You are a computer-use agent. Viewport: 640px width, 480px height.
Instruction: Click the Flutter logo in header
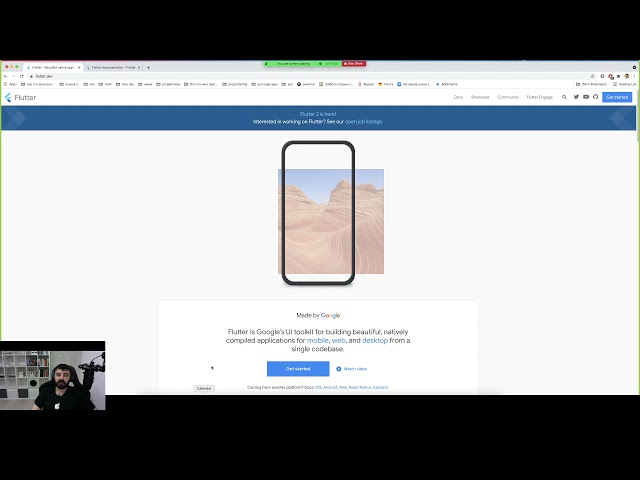[x=20, y=98]
